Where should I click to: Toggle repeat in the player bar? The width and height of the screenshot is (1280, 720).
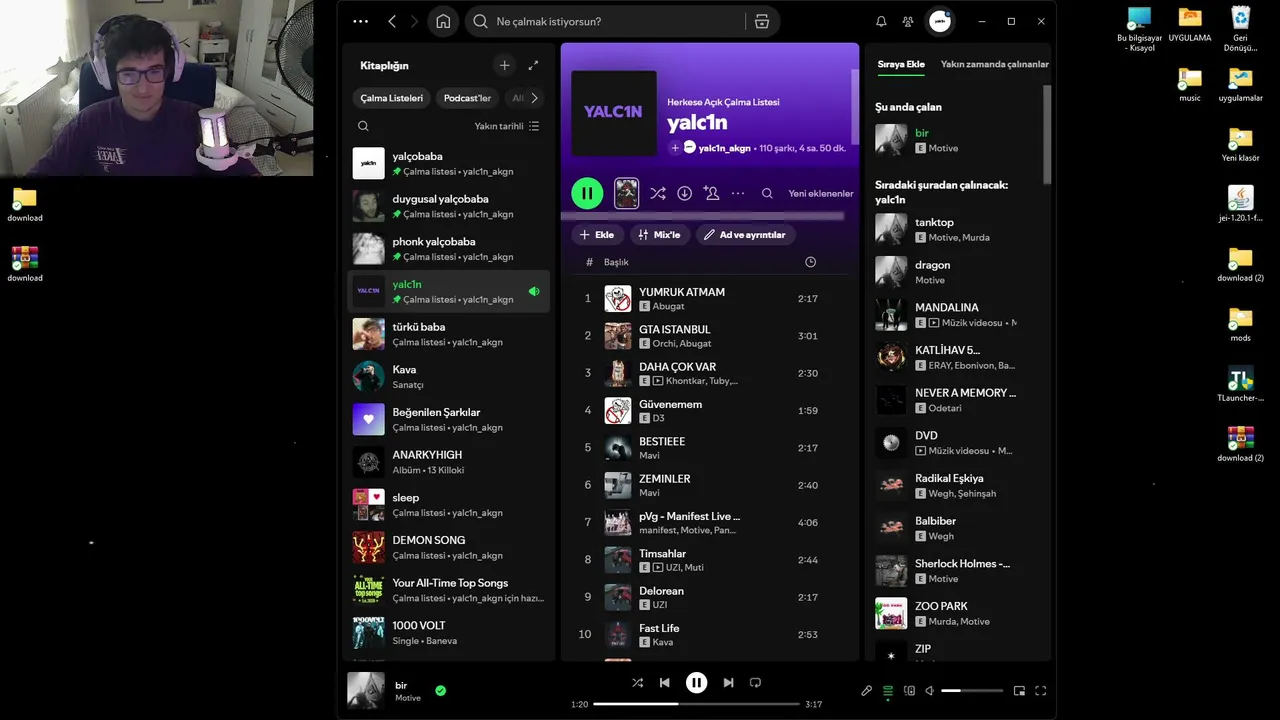pyautogui.click(x=755, y=683)
